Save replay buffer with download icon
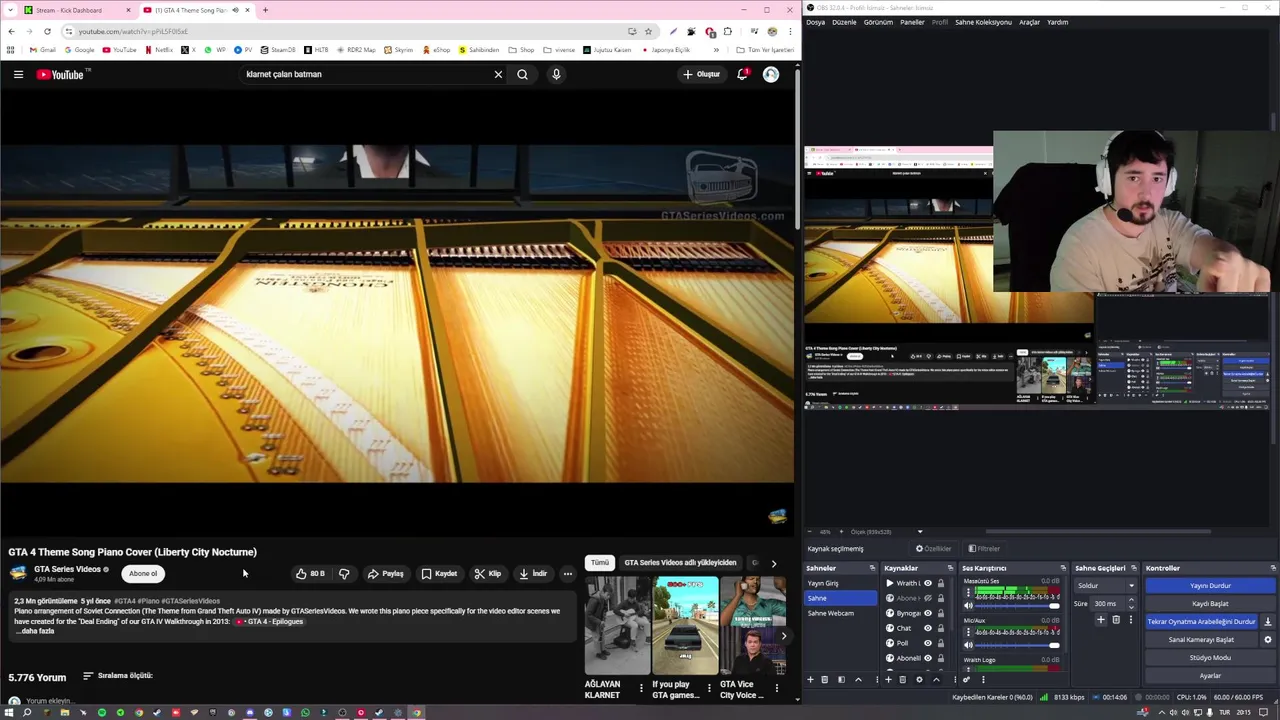The image size is (1280, 720). [x=1268, y=622]
